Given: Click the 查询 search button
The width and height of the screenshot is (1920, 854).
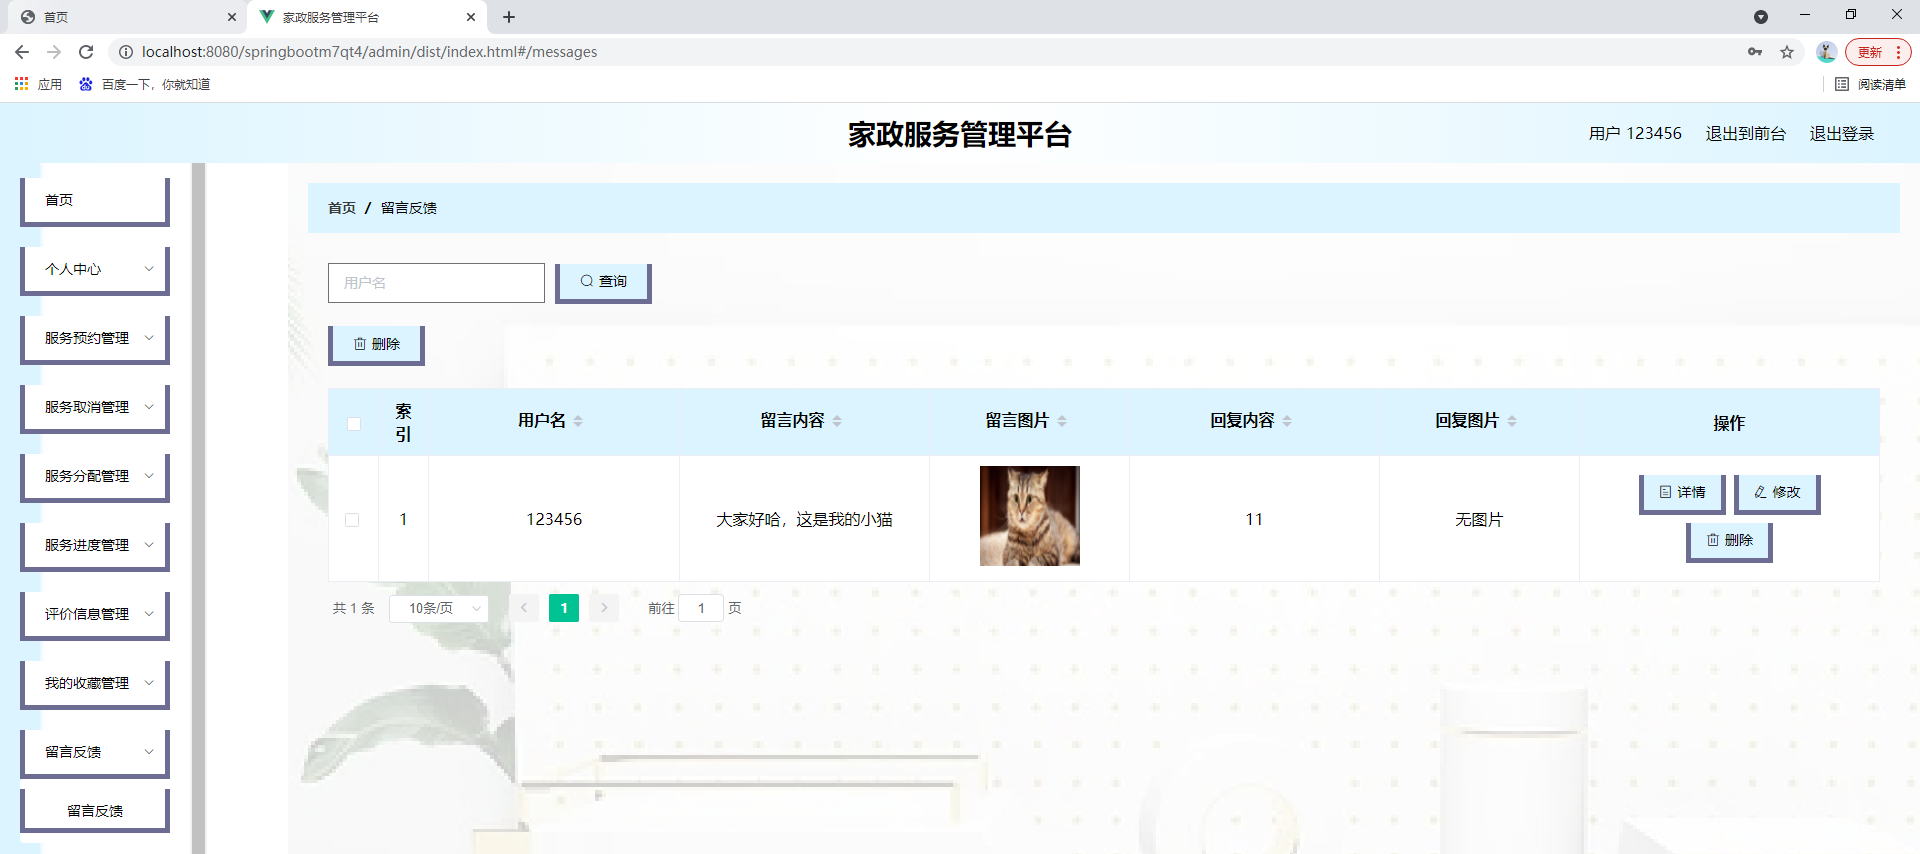Looking at the screenshot, I should pyautogui.click(x=603, y=282).
